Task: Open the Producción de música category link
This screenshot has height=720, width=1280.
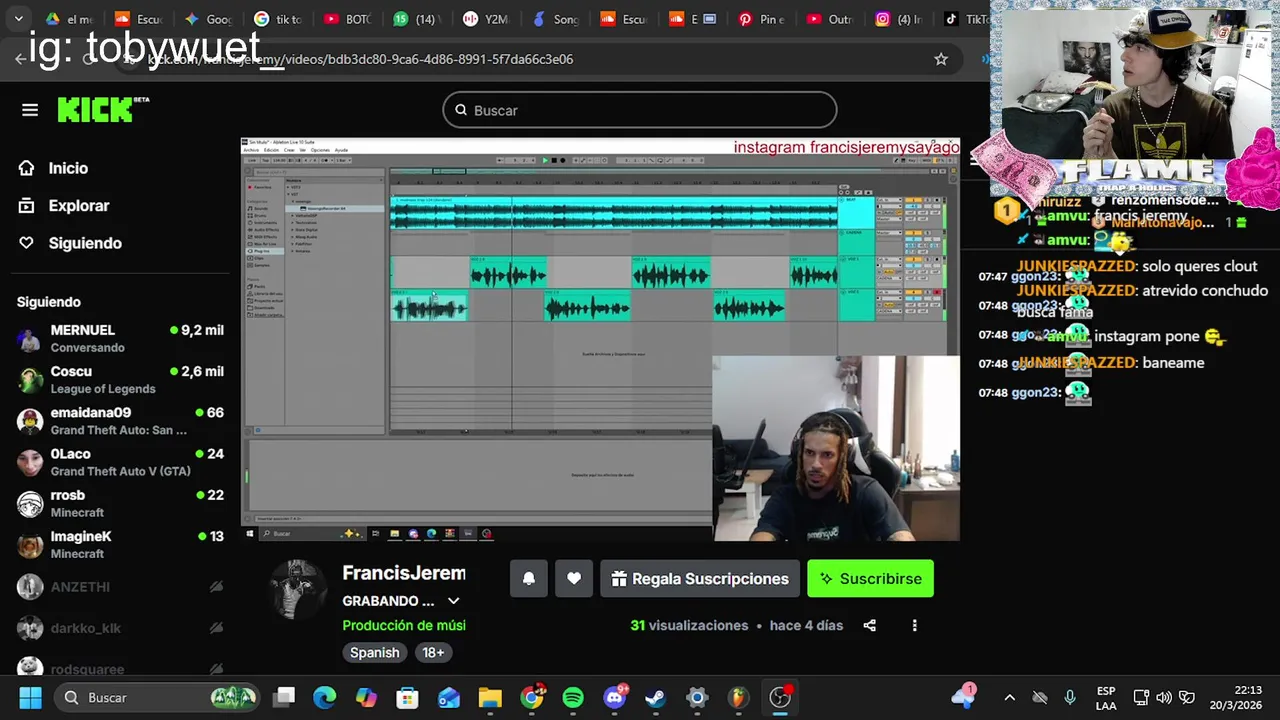Action: (404, 625)
